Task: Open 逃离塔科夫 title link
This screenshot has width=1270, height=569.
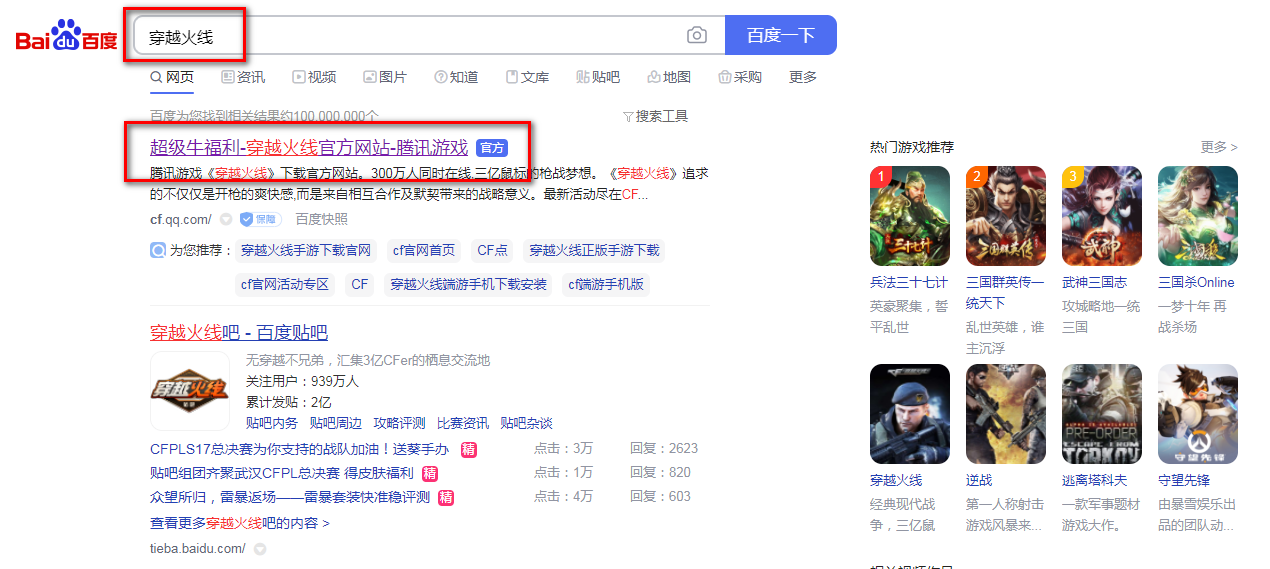Action: pos(1094,480)
